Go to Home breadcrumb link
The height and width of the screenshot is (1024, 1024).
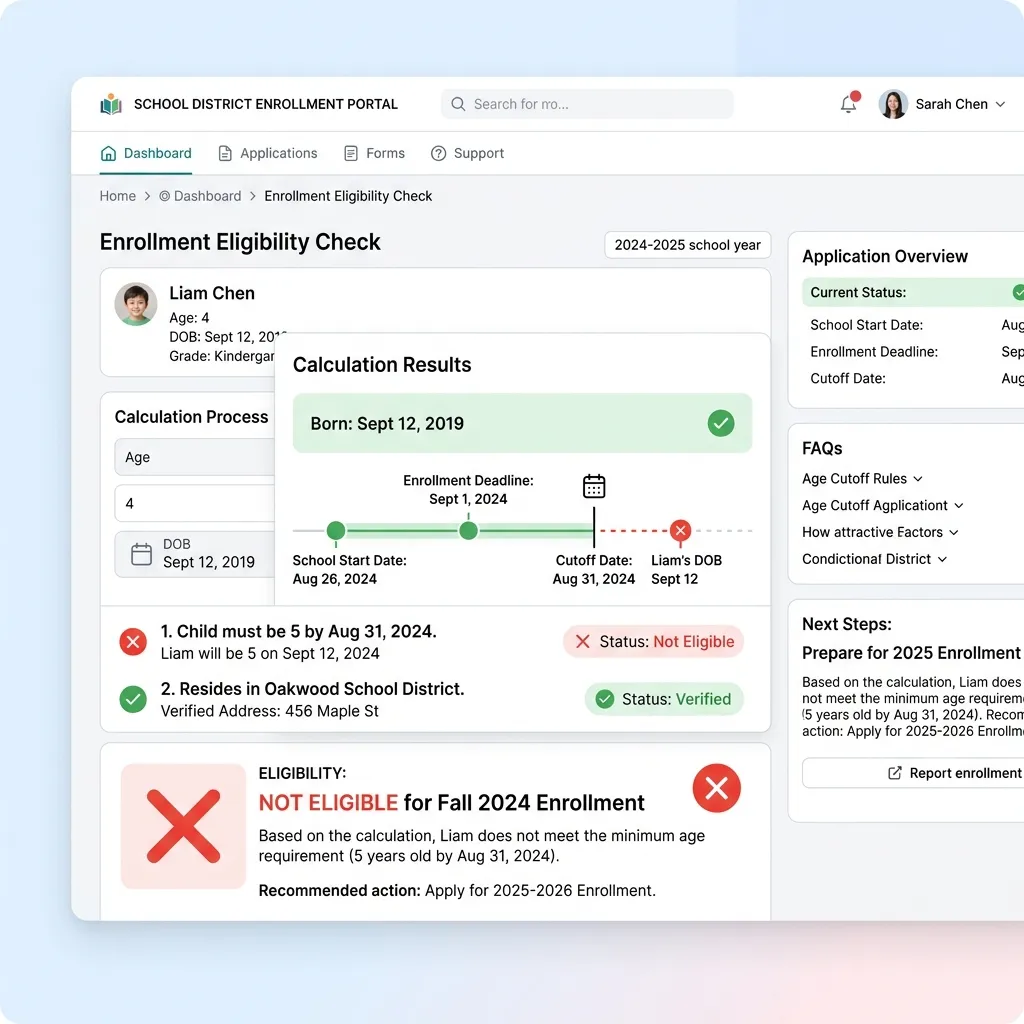click(118, 196)
